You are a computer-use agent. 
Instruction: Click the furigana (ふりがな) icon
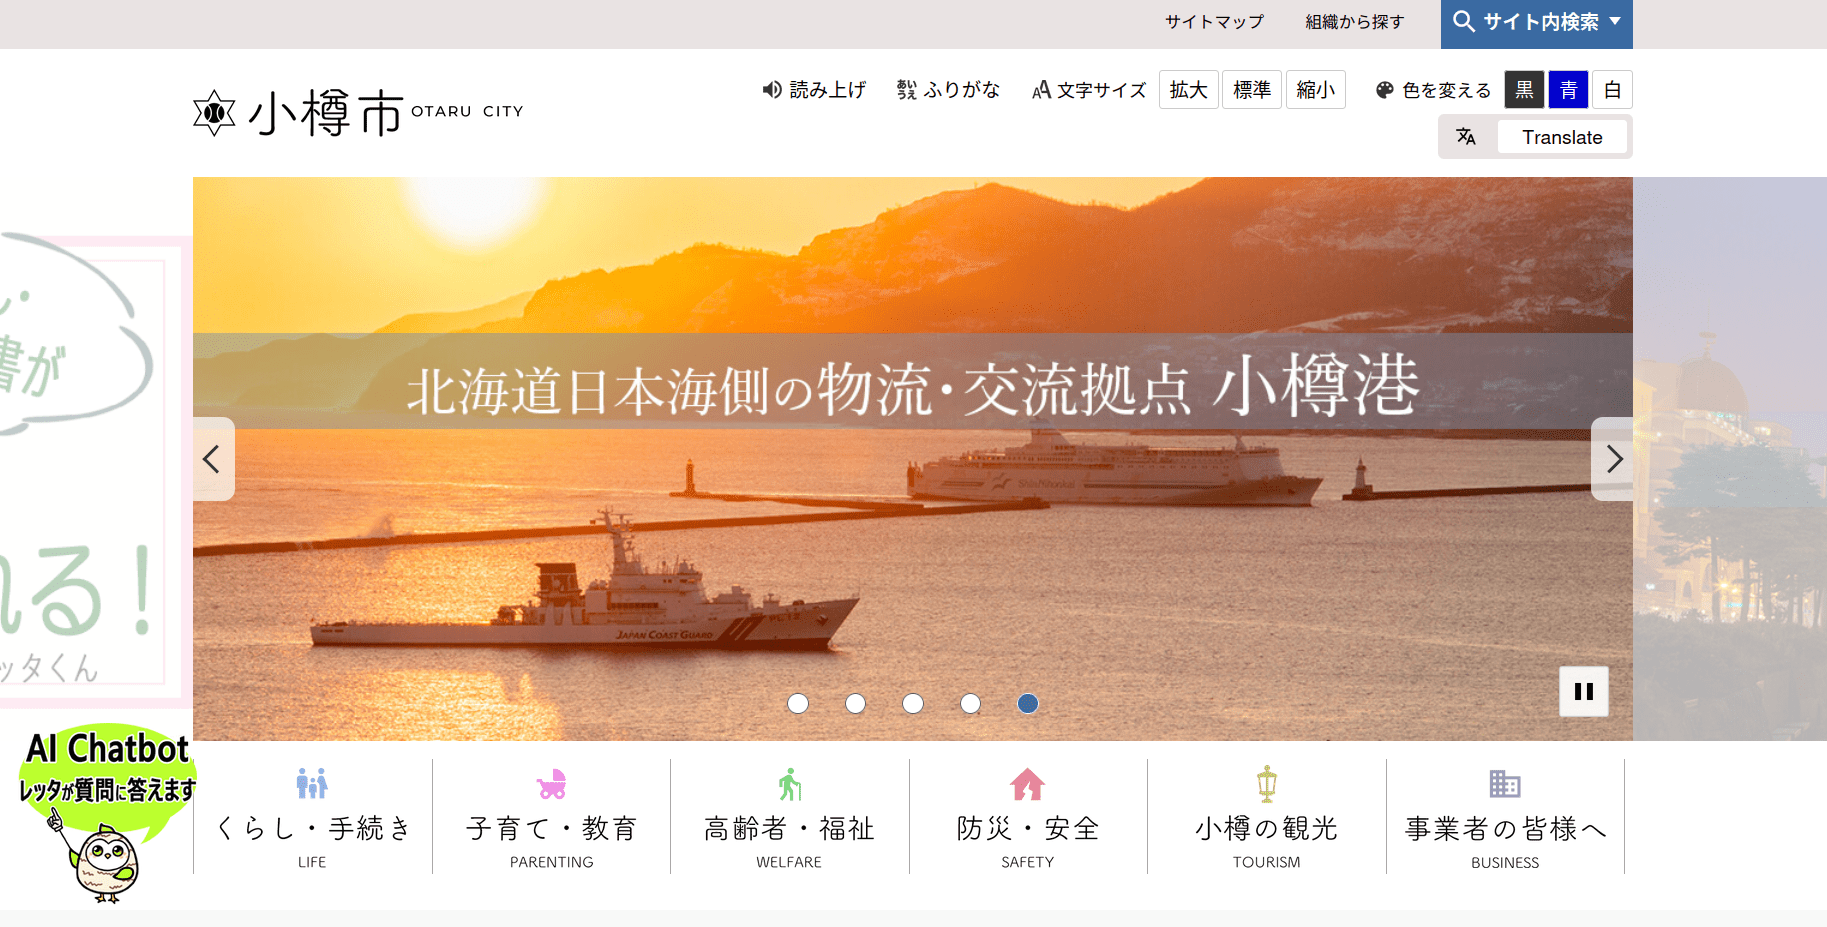tap(906, 90)
